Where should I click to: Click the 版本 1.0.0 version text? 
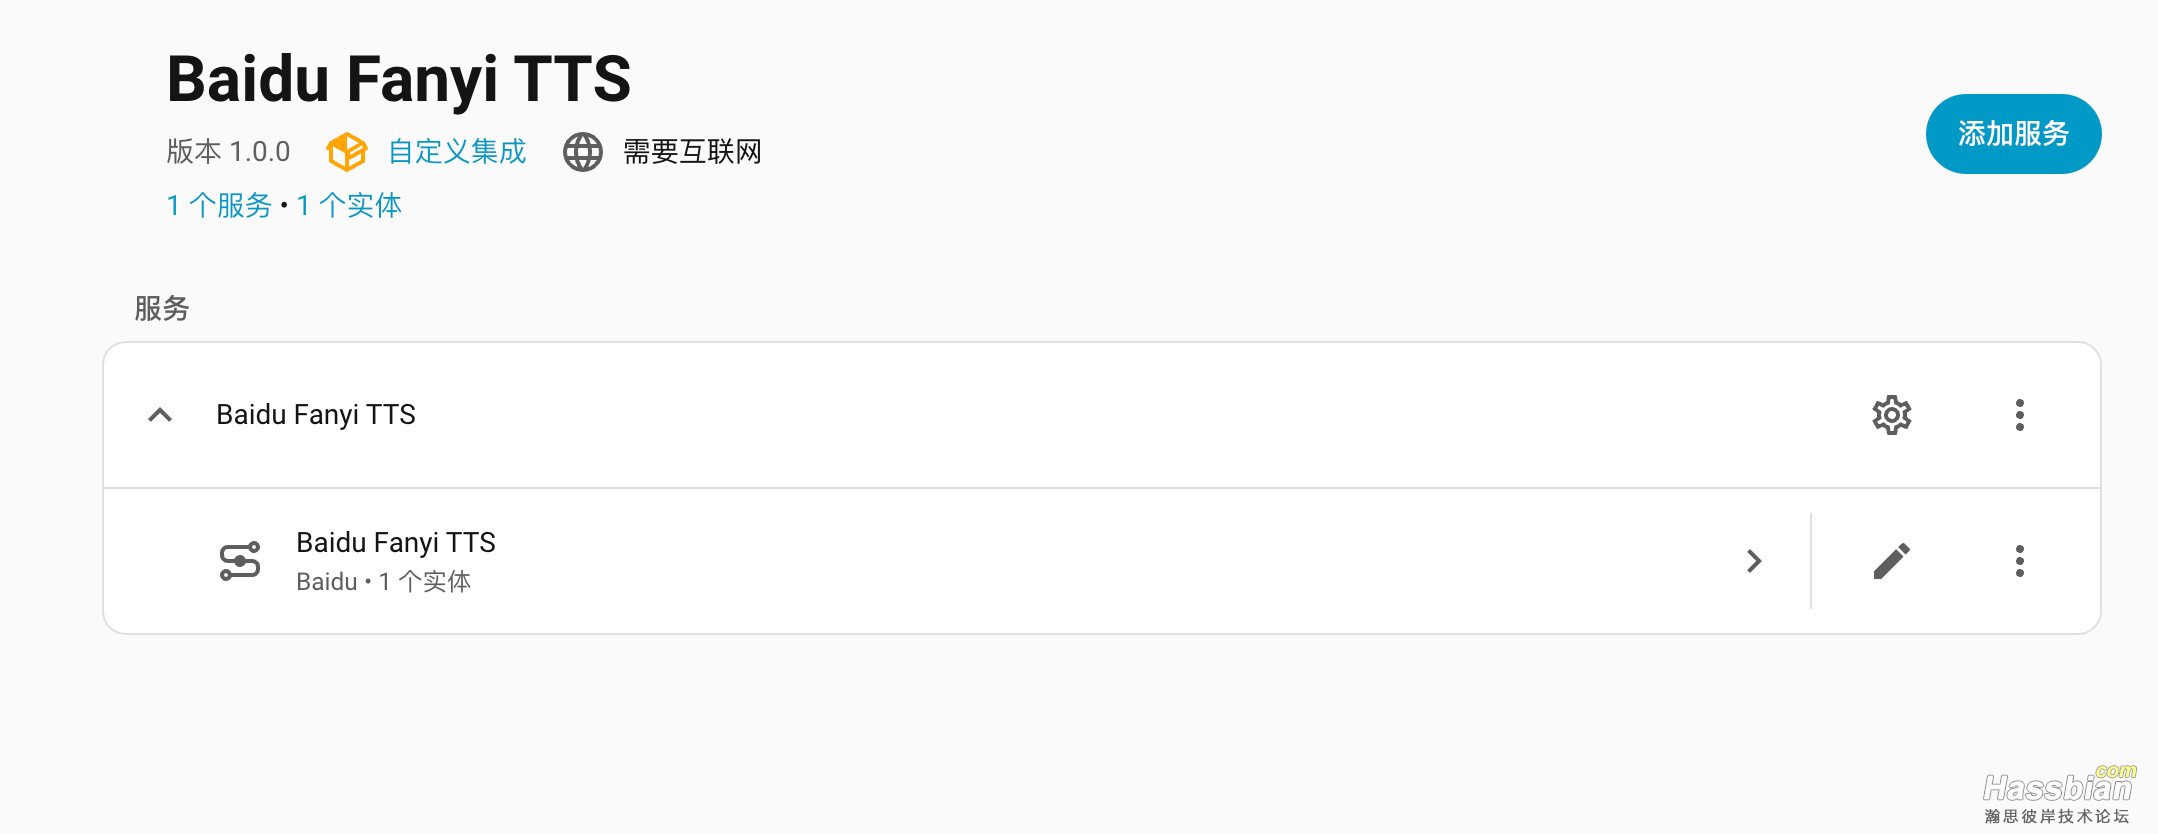pyautogui.click(x=228, y=152)
